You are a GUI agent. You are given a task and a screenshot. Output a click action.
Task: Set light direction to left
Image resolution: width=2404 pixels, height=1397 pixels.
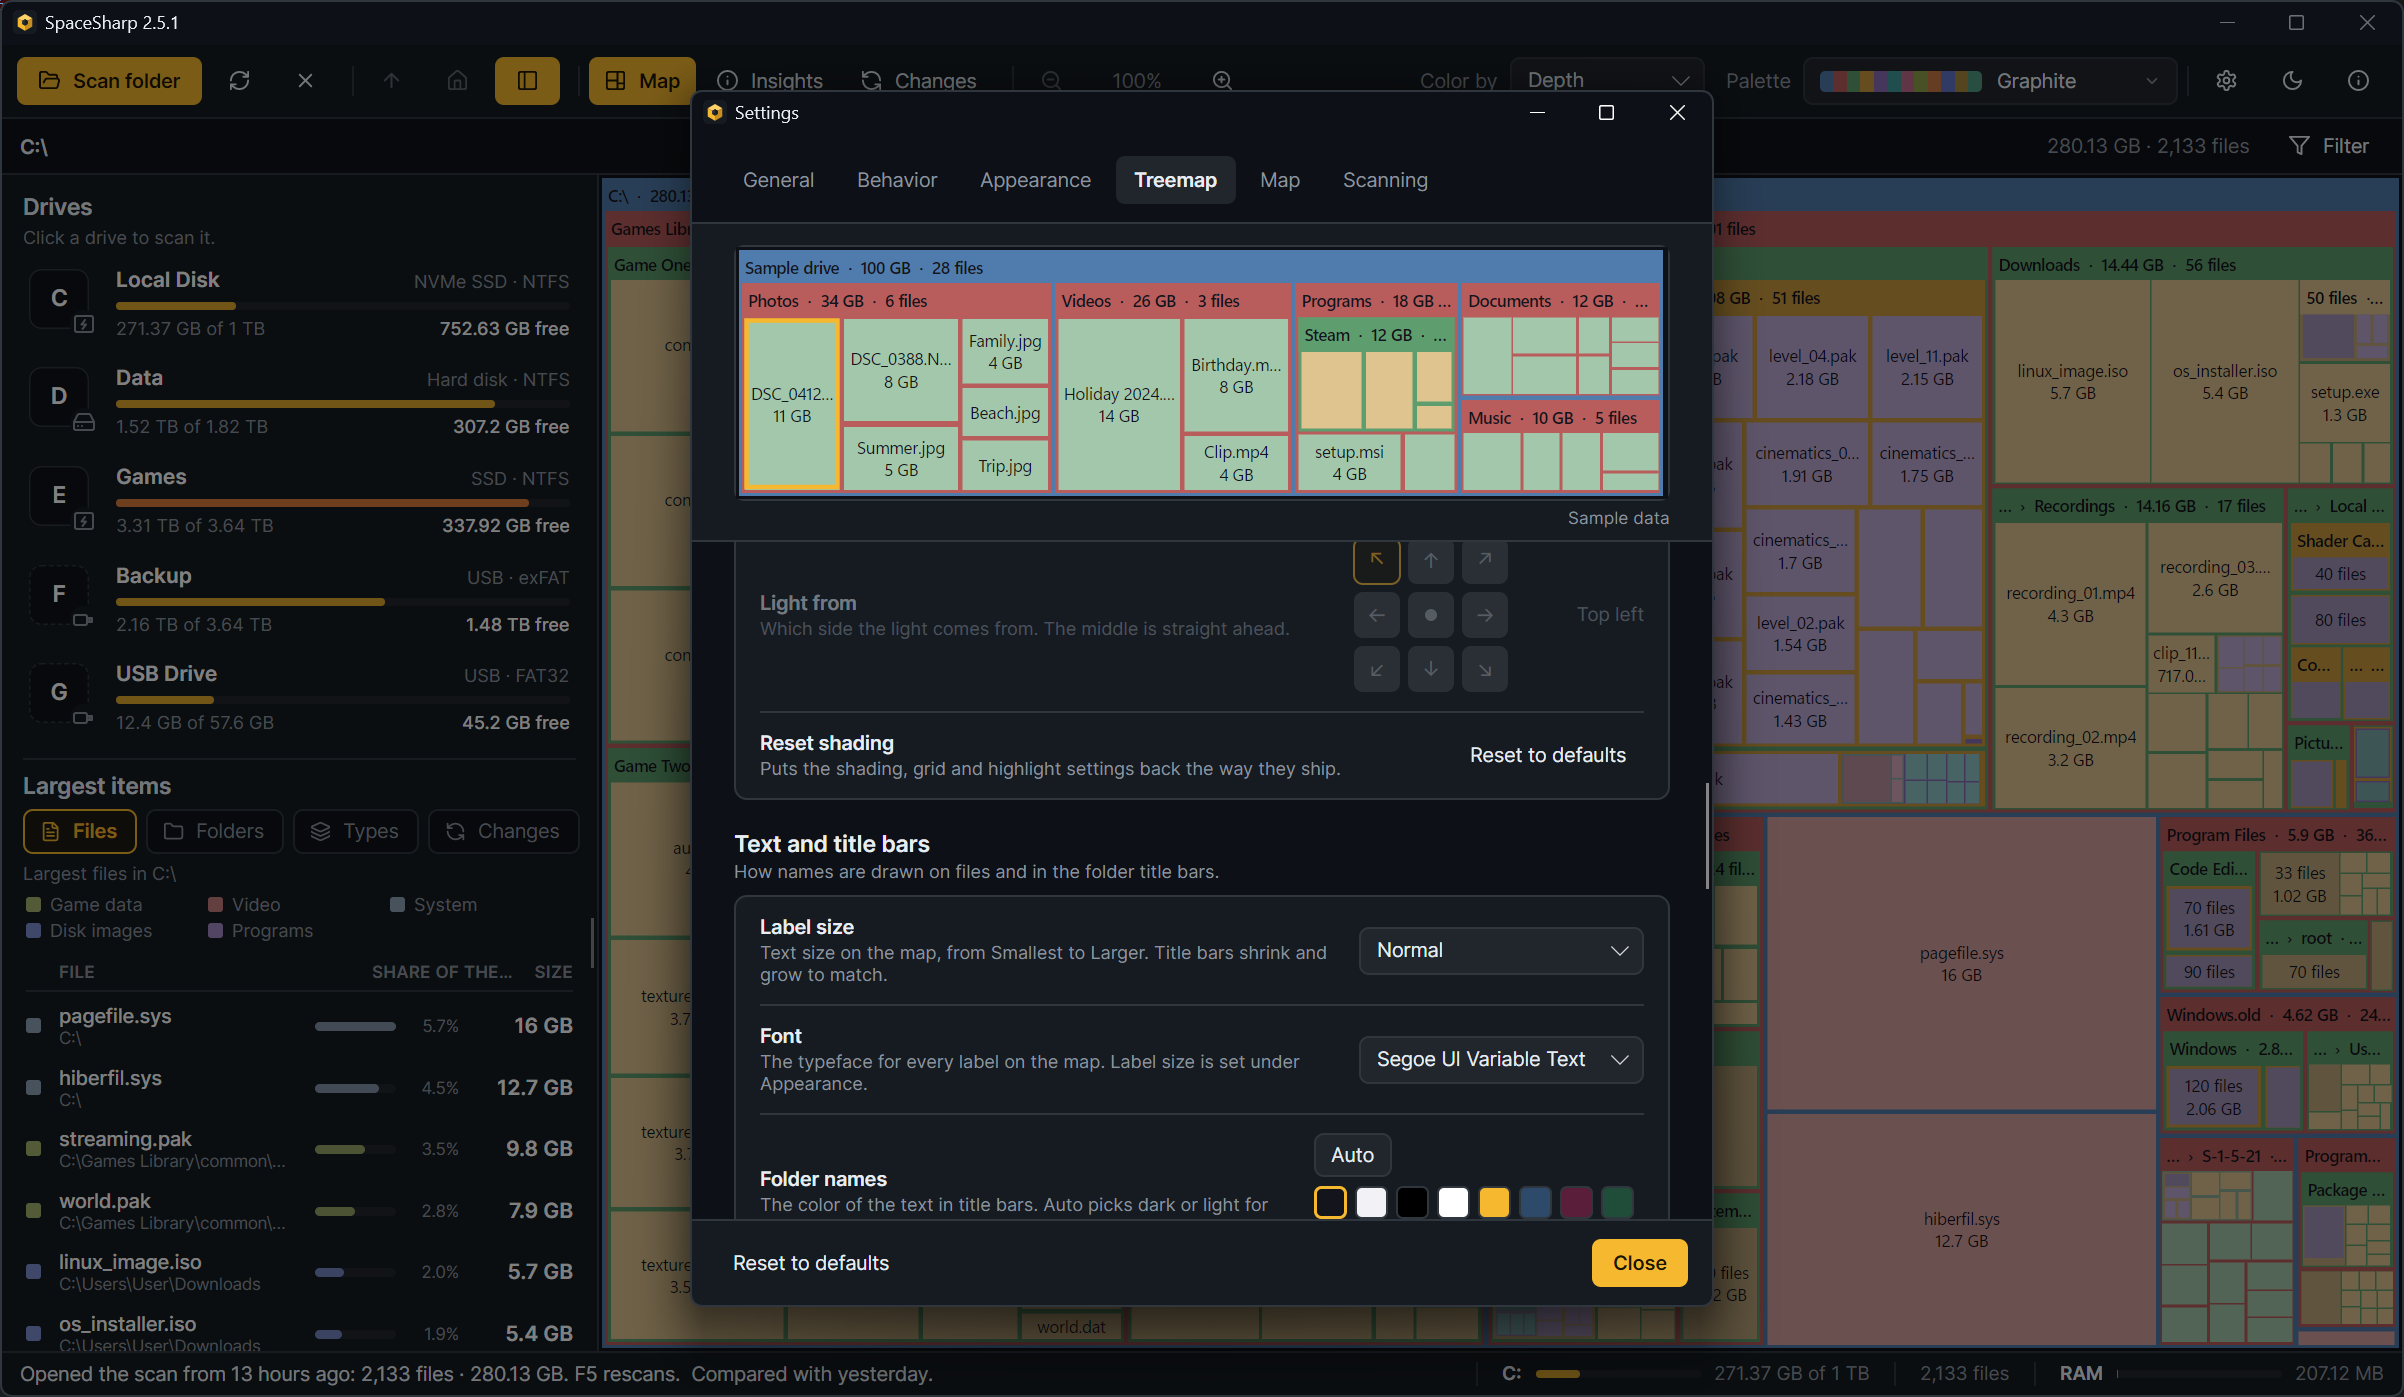pyautogui.click(x=1377, y=615)
